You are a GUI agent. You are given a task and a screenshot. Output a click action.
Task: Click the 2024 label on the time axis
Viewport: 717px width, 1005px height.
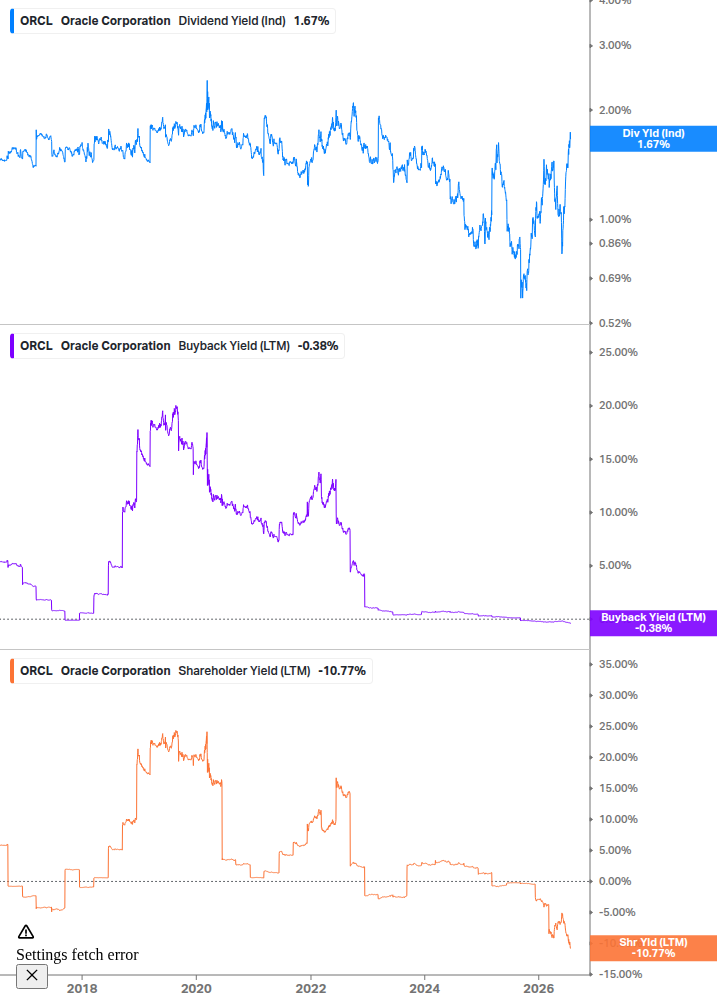coord(425,988)
